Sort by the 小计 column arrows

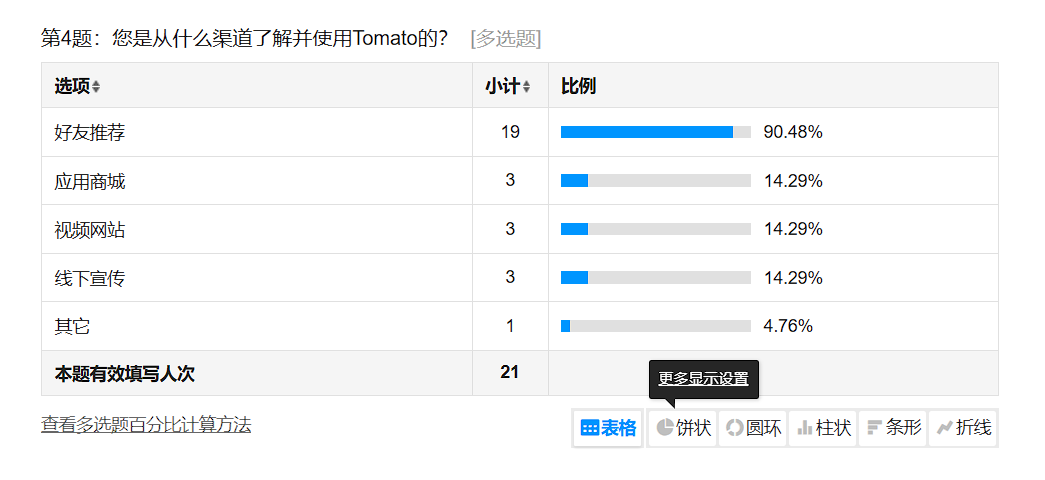[x=527, y=87]
